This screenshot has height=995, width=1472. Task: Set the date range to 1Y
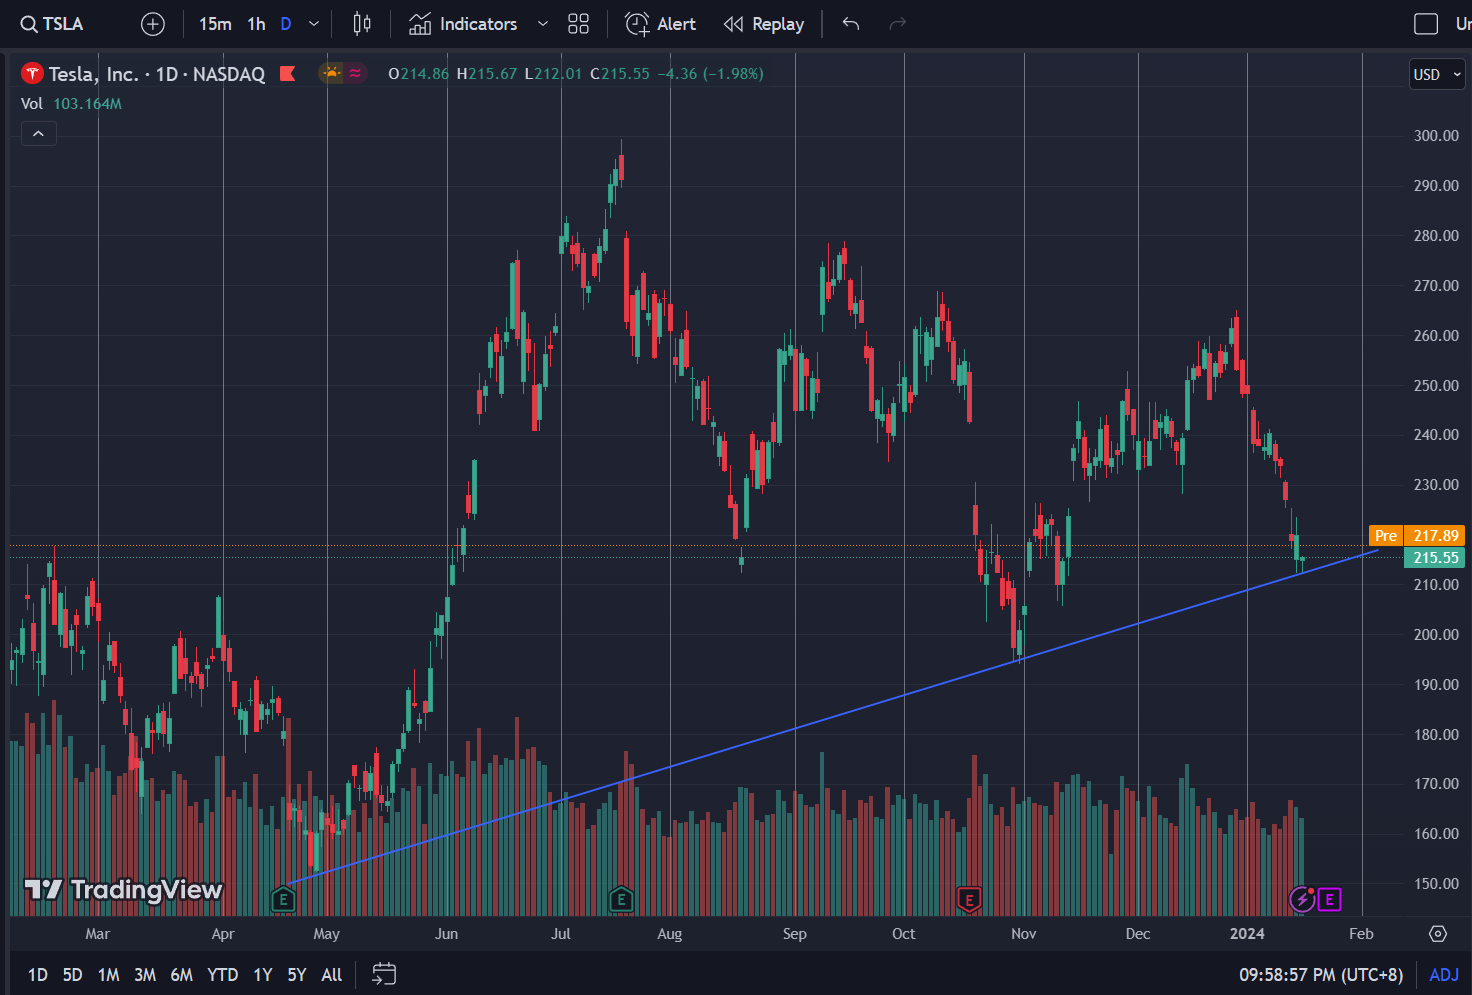tap(263, 975)
